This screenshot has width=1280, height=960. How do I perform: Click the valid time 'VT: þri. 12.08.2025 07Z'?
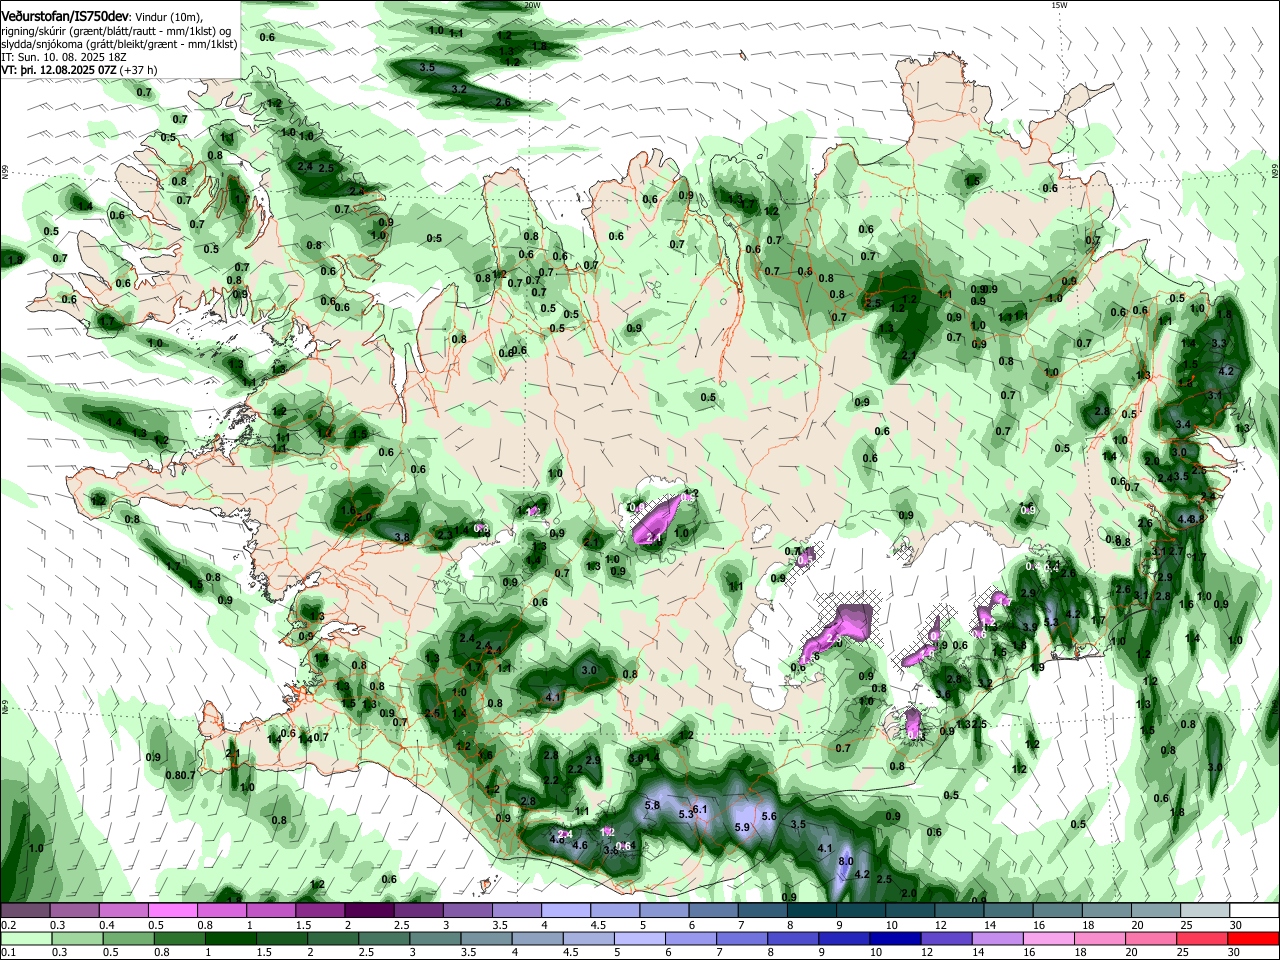[59, 70]
